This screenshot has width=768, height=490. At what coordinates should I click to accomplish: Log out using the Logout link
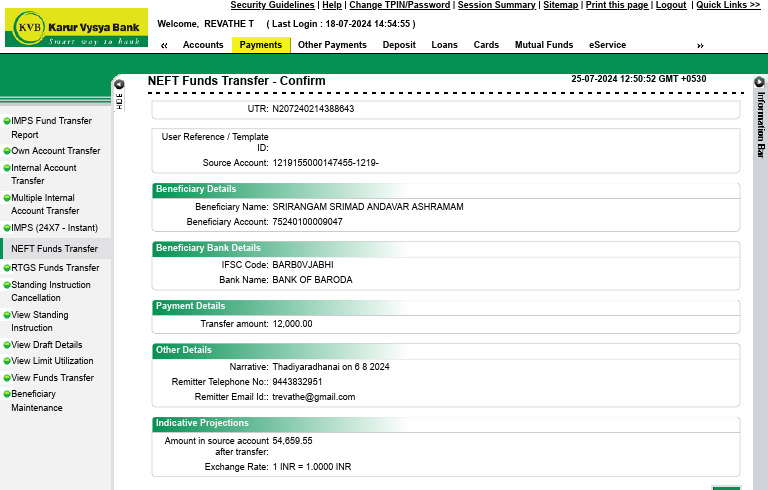(x=671, y=5)
